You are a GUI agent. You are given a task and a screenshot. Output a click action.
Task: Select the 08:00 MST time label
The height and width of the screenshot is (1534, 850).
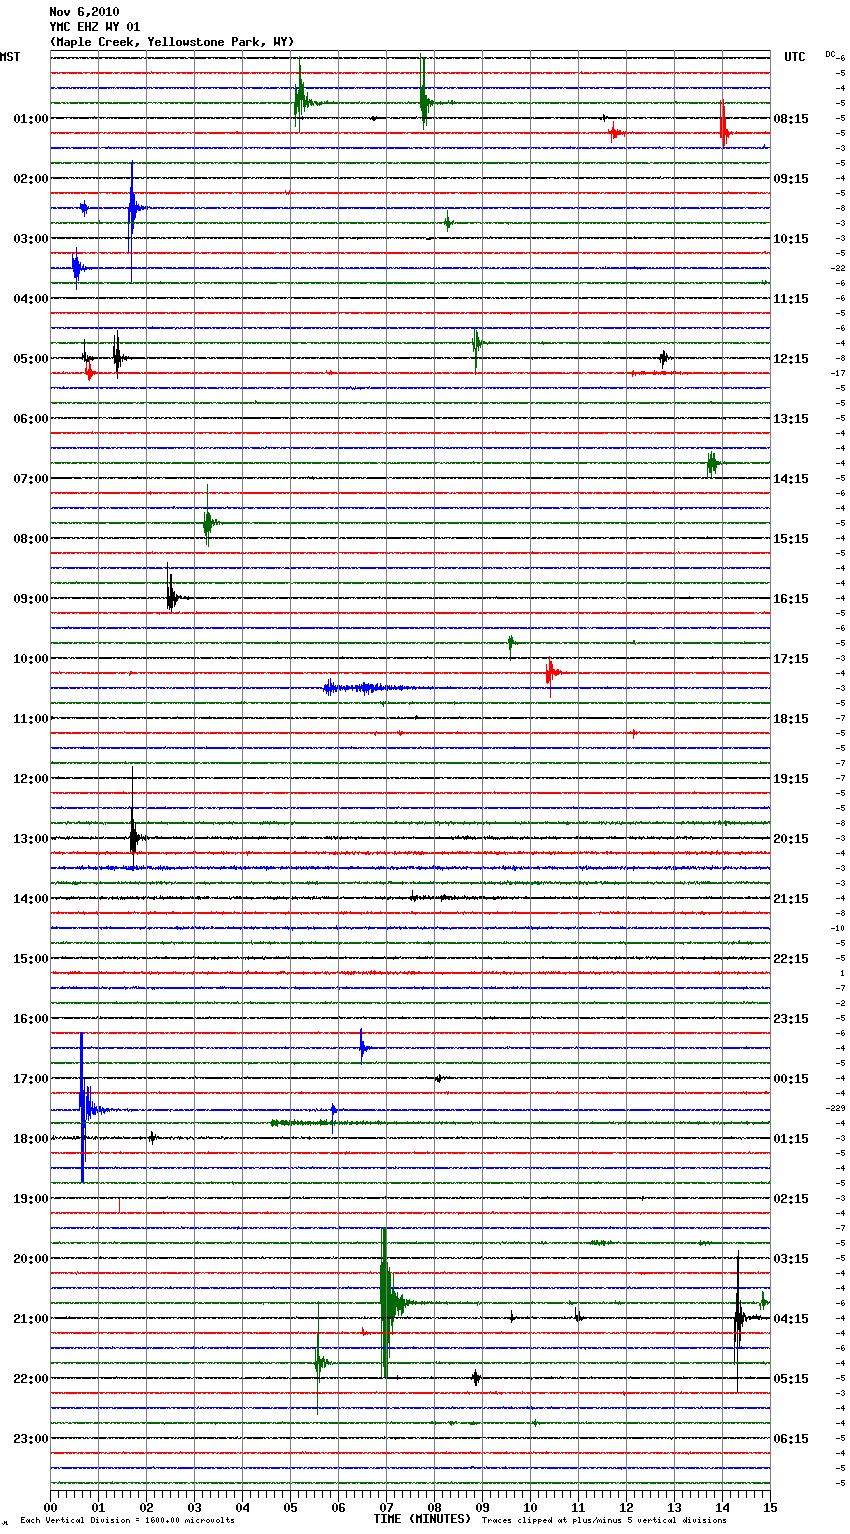click(x=31, y=539)
